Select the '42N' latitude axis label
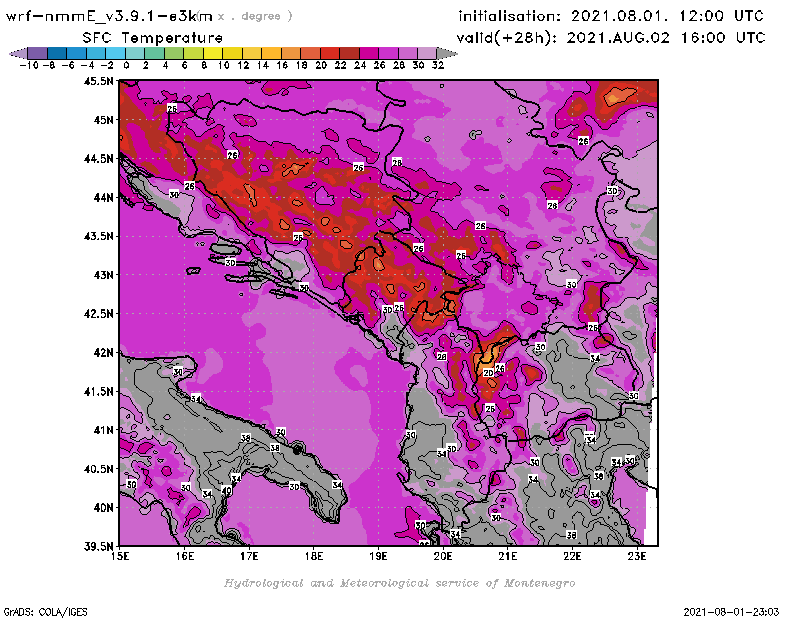Image resolution: width=800 pixels, height=618 pixels. point(103,352)
